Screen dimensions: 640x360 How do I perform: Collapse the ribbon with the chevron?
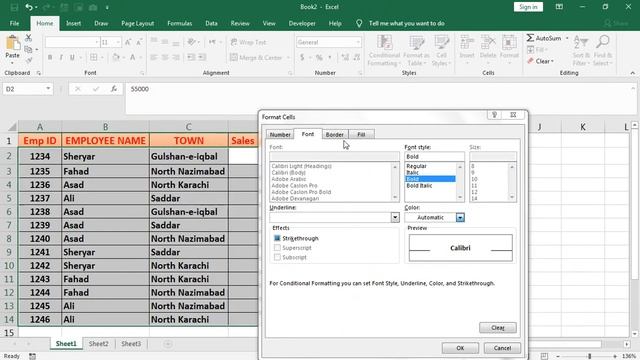point(632,73)
